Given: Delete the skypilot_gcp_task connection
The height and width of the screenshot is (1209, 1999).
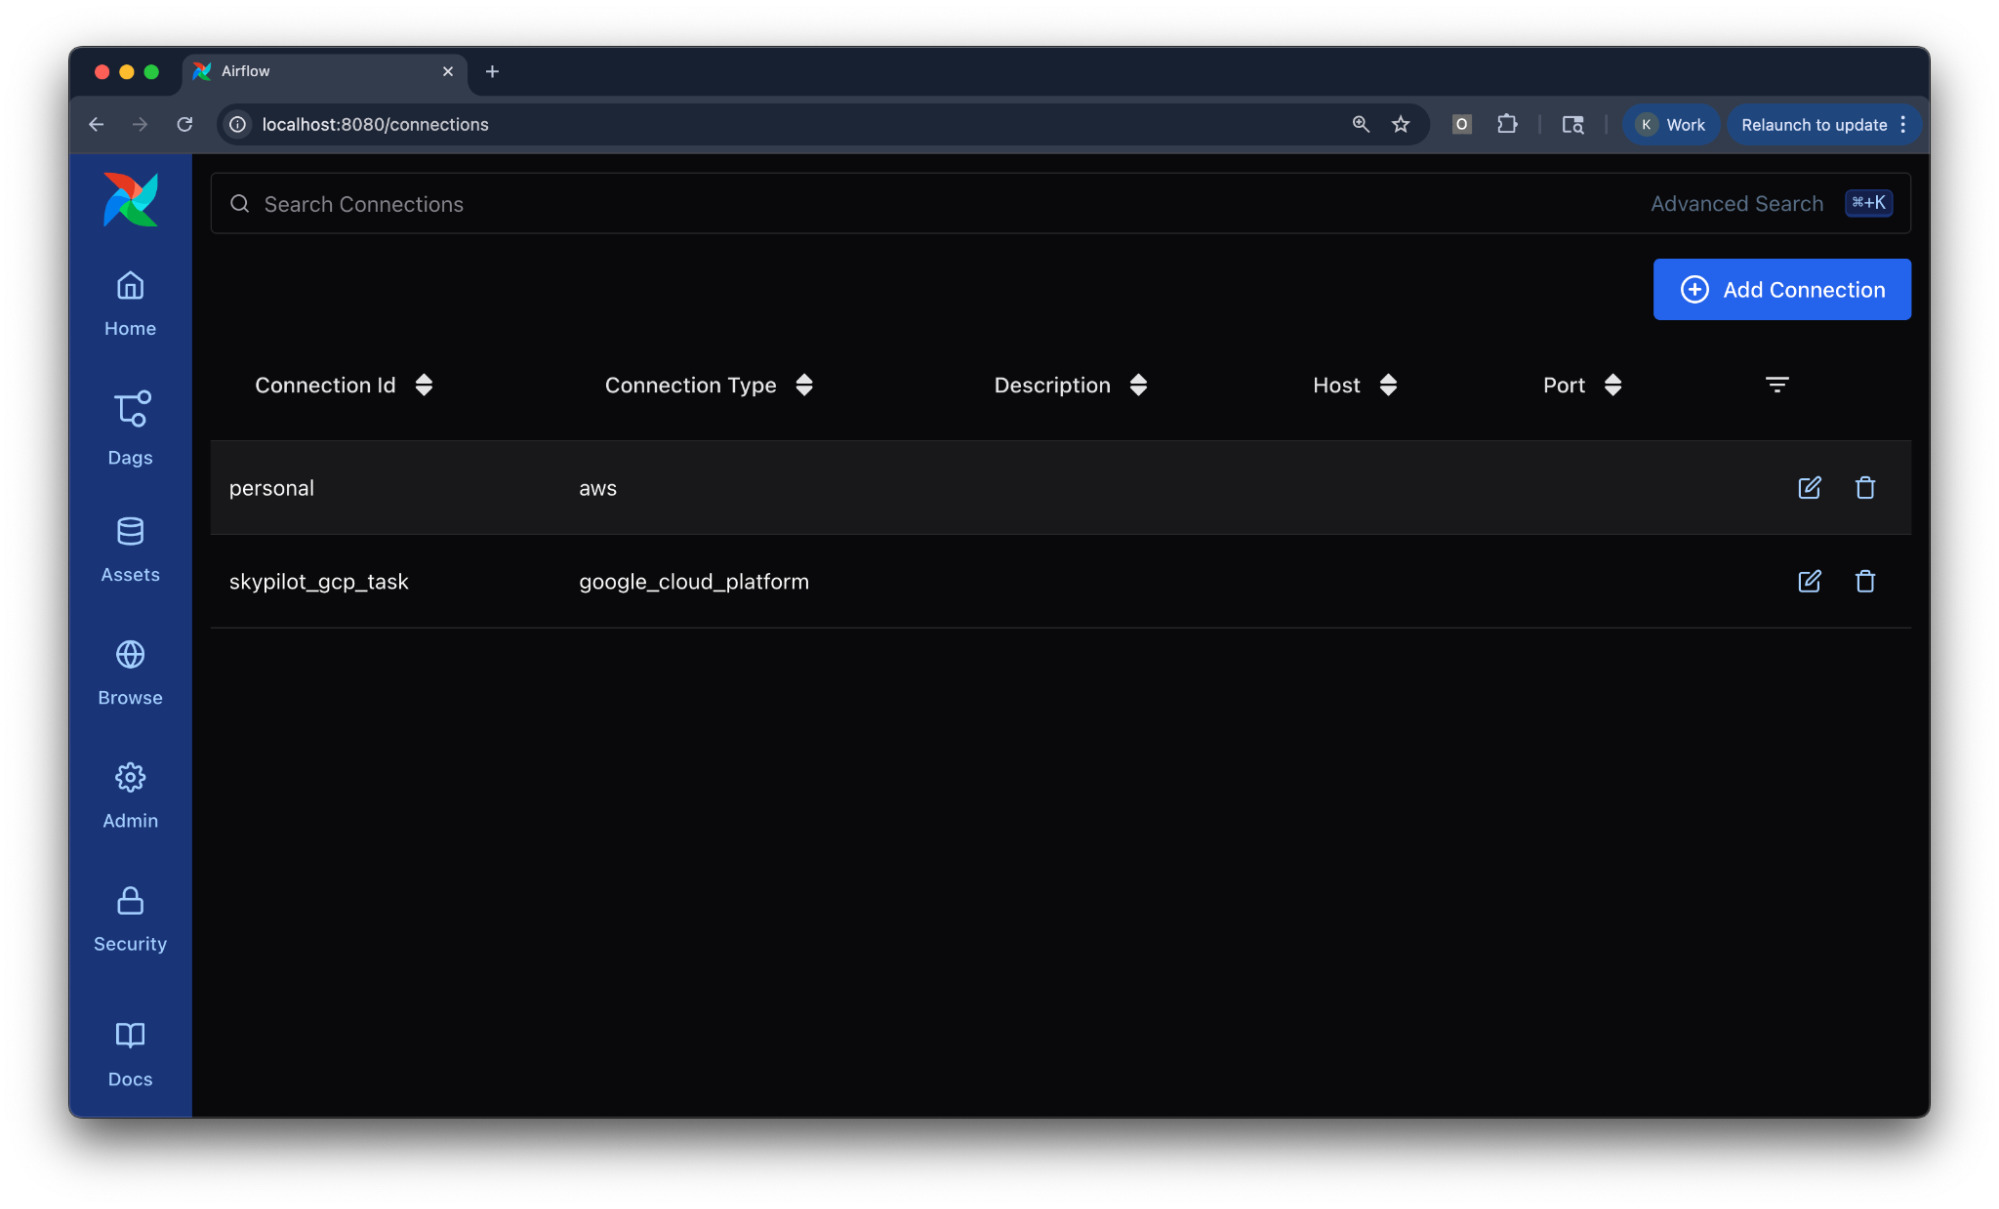Looking at the screenshot, I should click(1864, 581).
